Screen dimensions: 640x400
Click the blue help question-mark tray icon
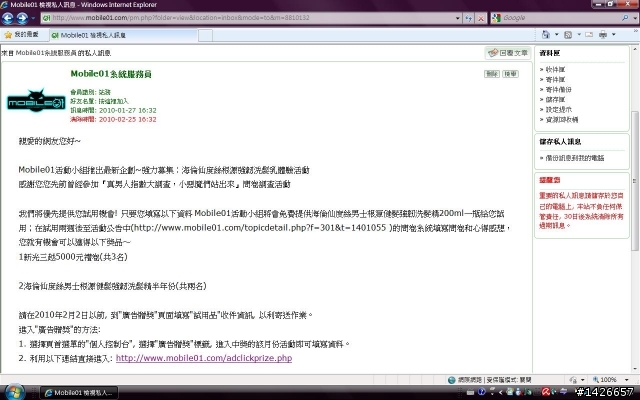(x=482, y=392)
